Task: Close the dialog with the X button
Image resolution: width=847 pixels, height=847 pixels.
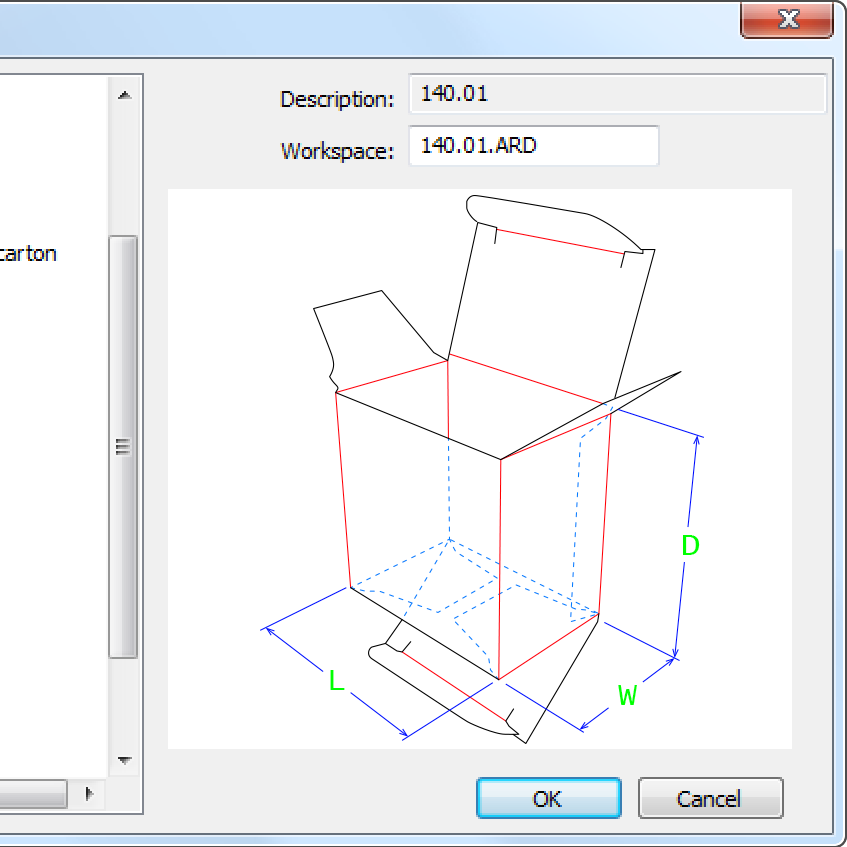Action: click(x=786, y=19)
